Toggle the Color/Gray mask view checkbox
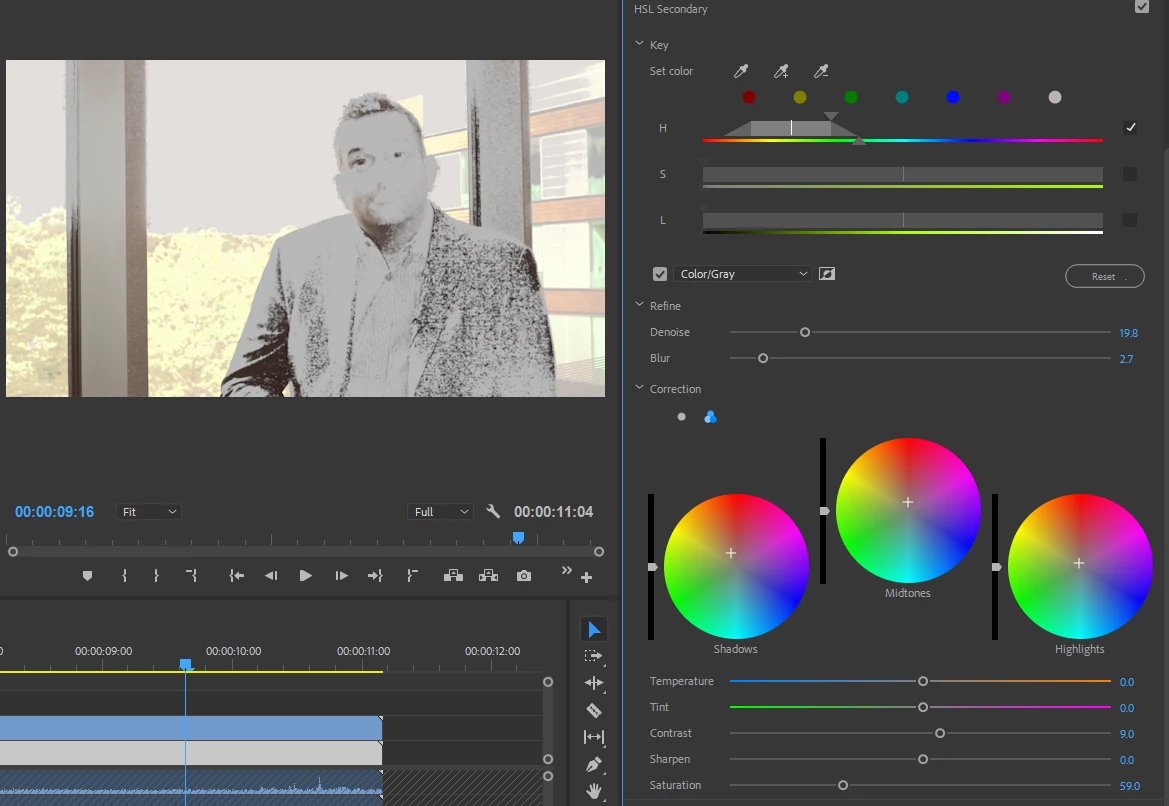 point(660,274)
